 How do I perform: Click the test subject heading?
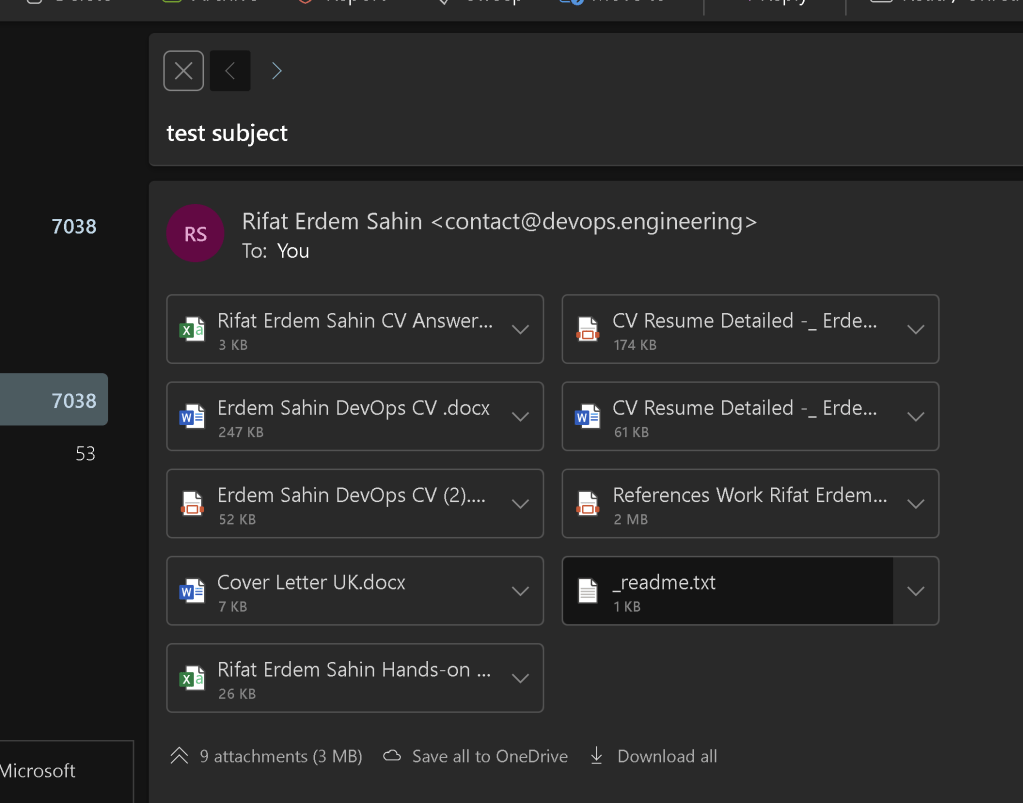click(226, 133)
